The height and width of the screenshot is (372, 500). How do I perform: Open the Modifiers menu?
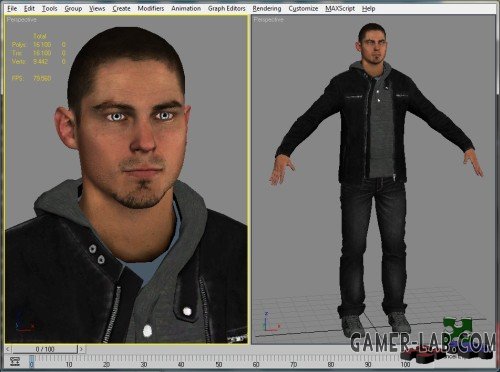[151, 8]
